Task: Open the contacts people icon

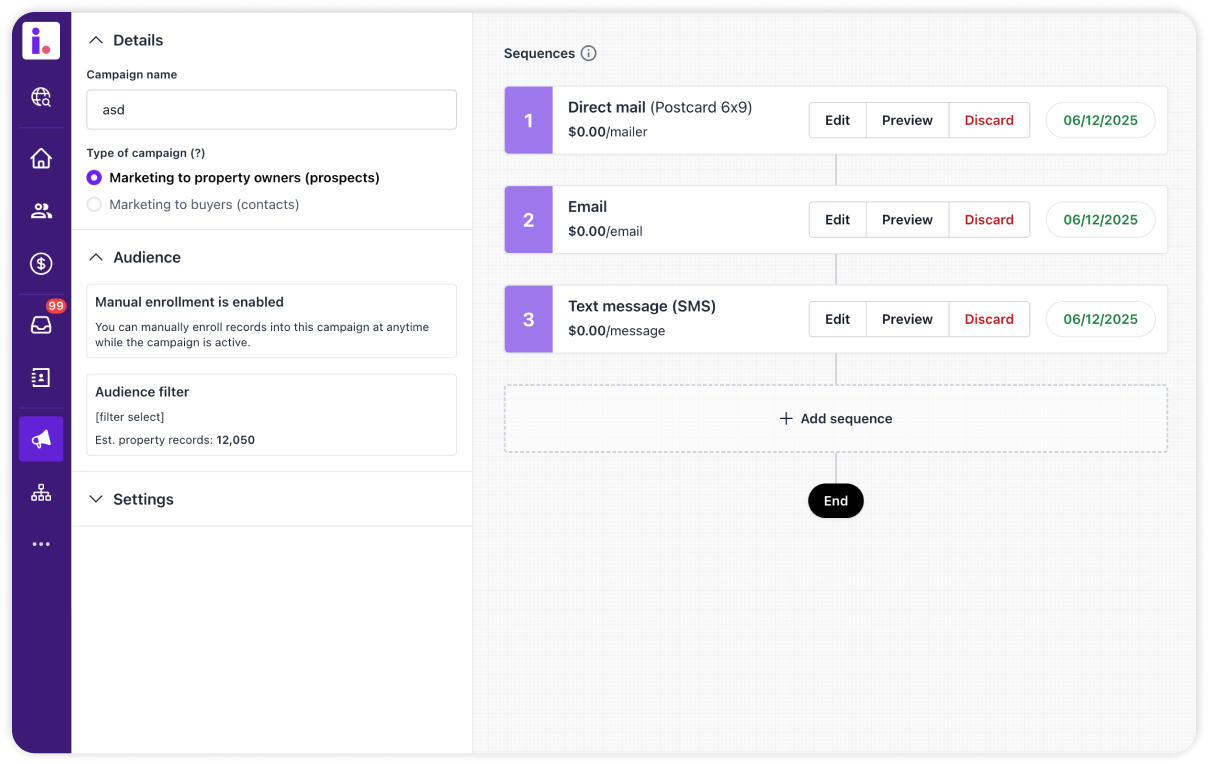Action: pos(41,211)
